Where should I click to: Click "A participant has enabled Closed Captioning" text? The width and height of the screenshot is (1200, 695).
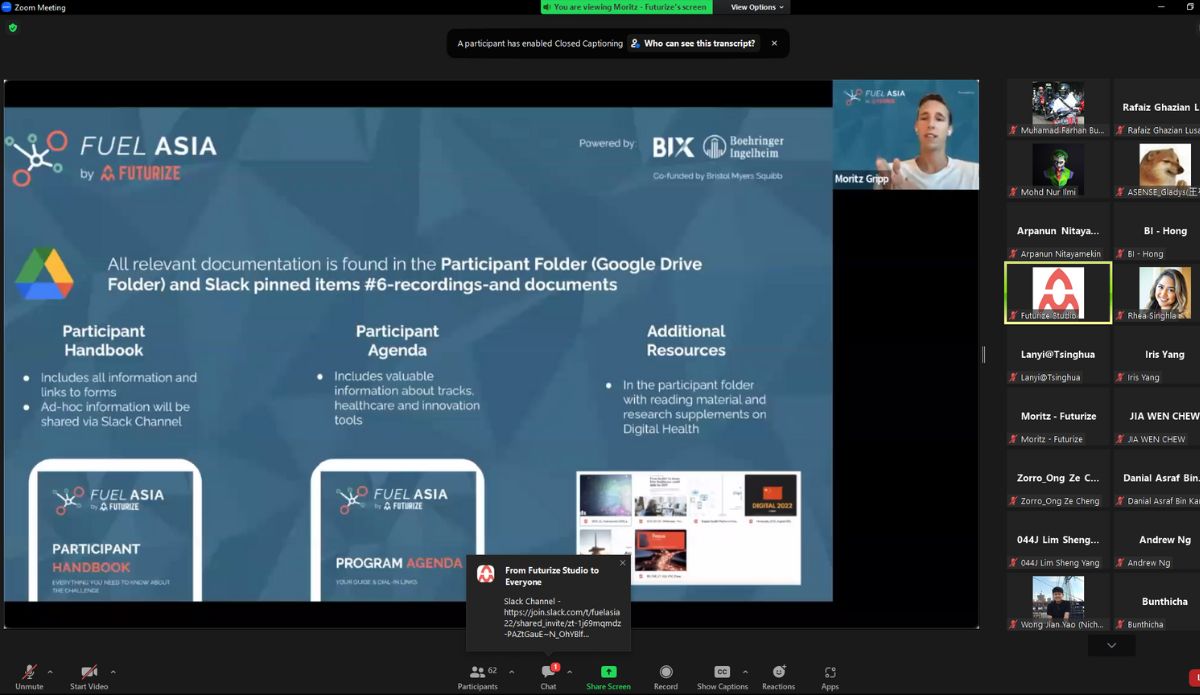click(540, 44)
